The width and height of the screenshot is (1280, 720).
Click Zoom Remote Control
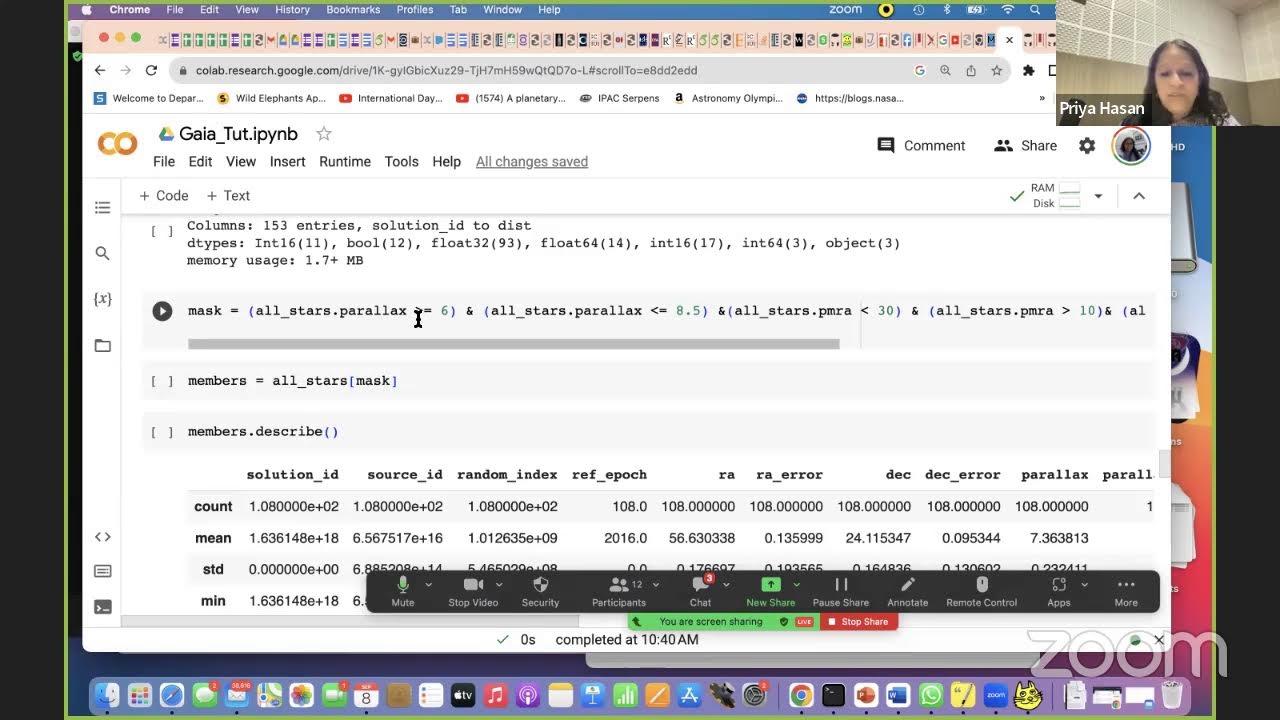[982, 591]
